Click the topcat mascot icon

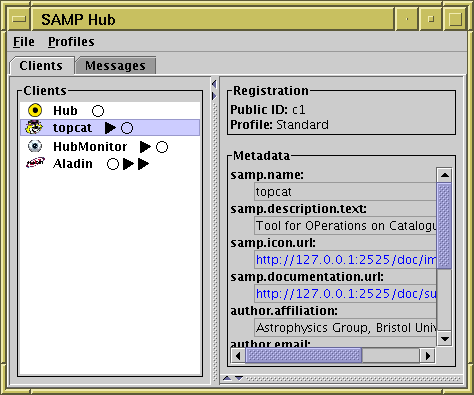coord(34,127)
